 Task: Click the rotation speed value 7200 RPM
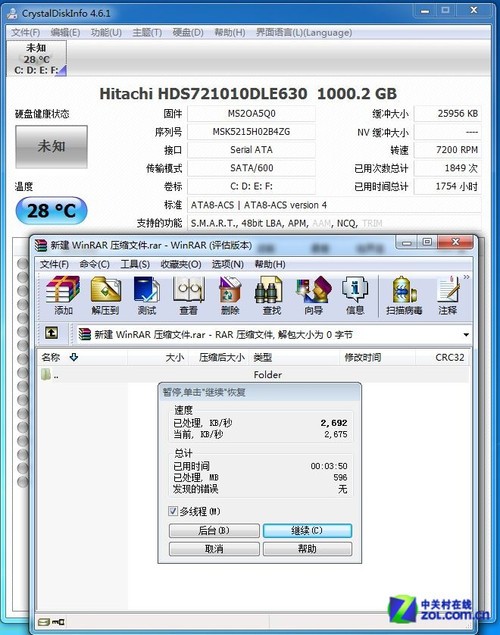coord(447,150)
